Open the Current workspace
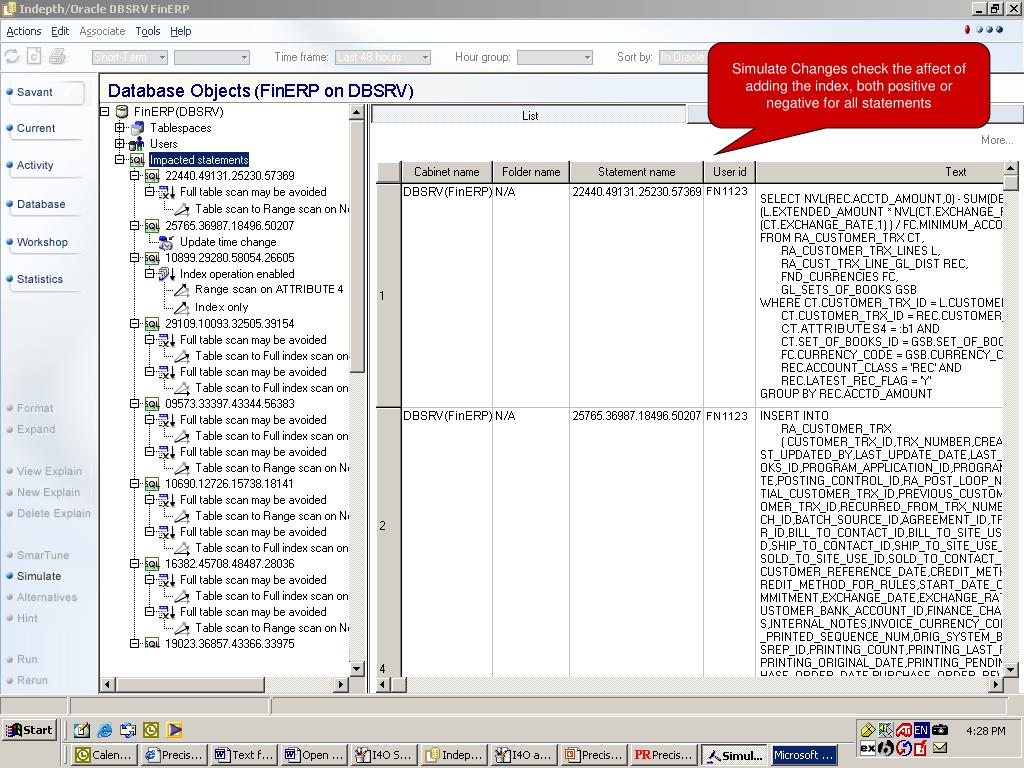The height and width of the screenshot is (768, 1024). point(44,129)
